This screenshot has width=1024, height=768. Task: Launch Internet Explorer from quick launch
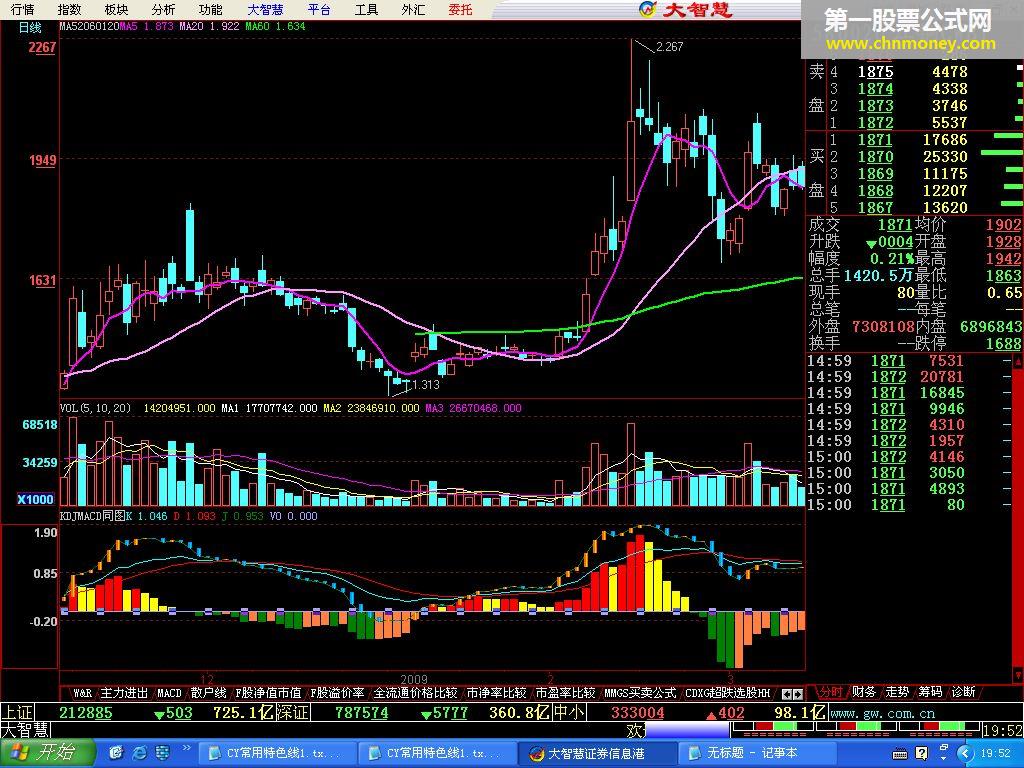[x=140, y=753]
